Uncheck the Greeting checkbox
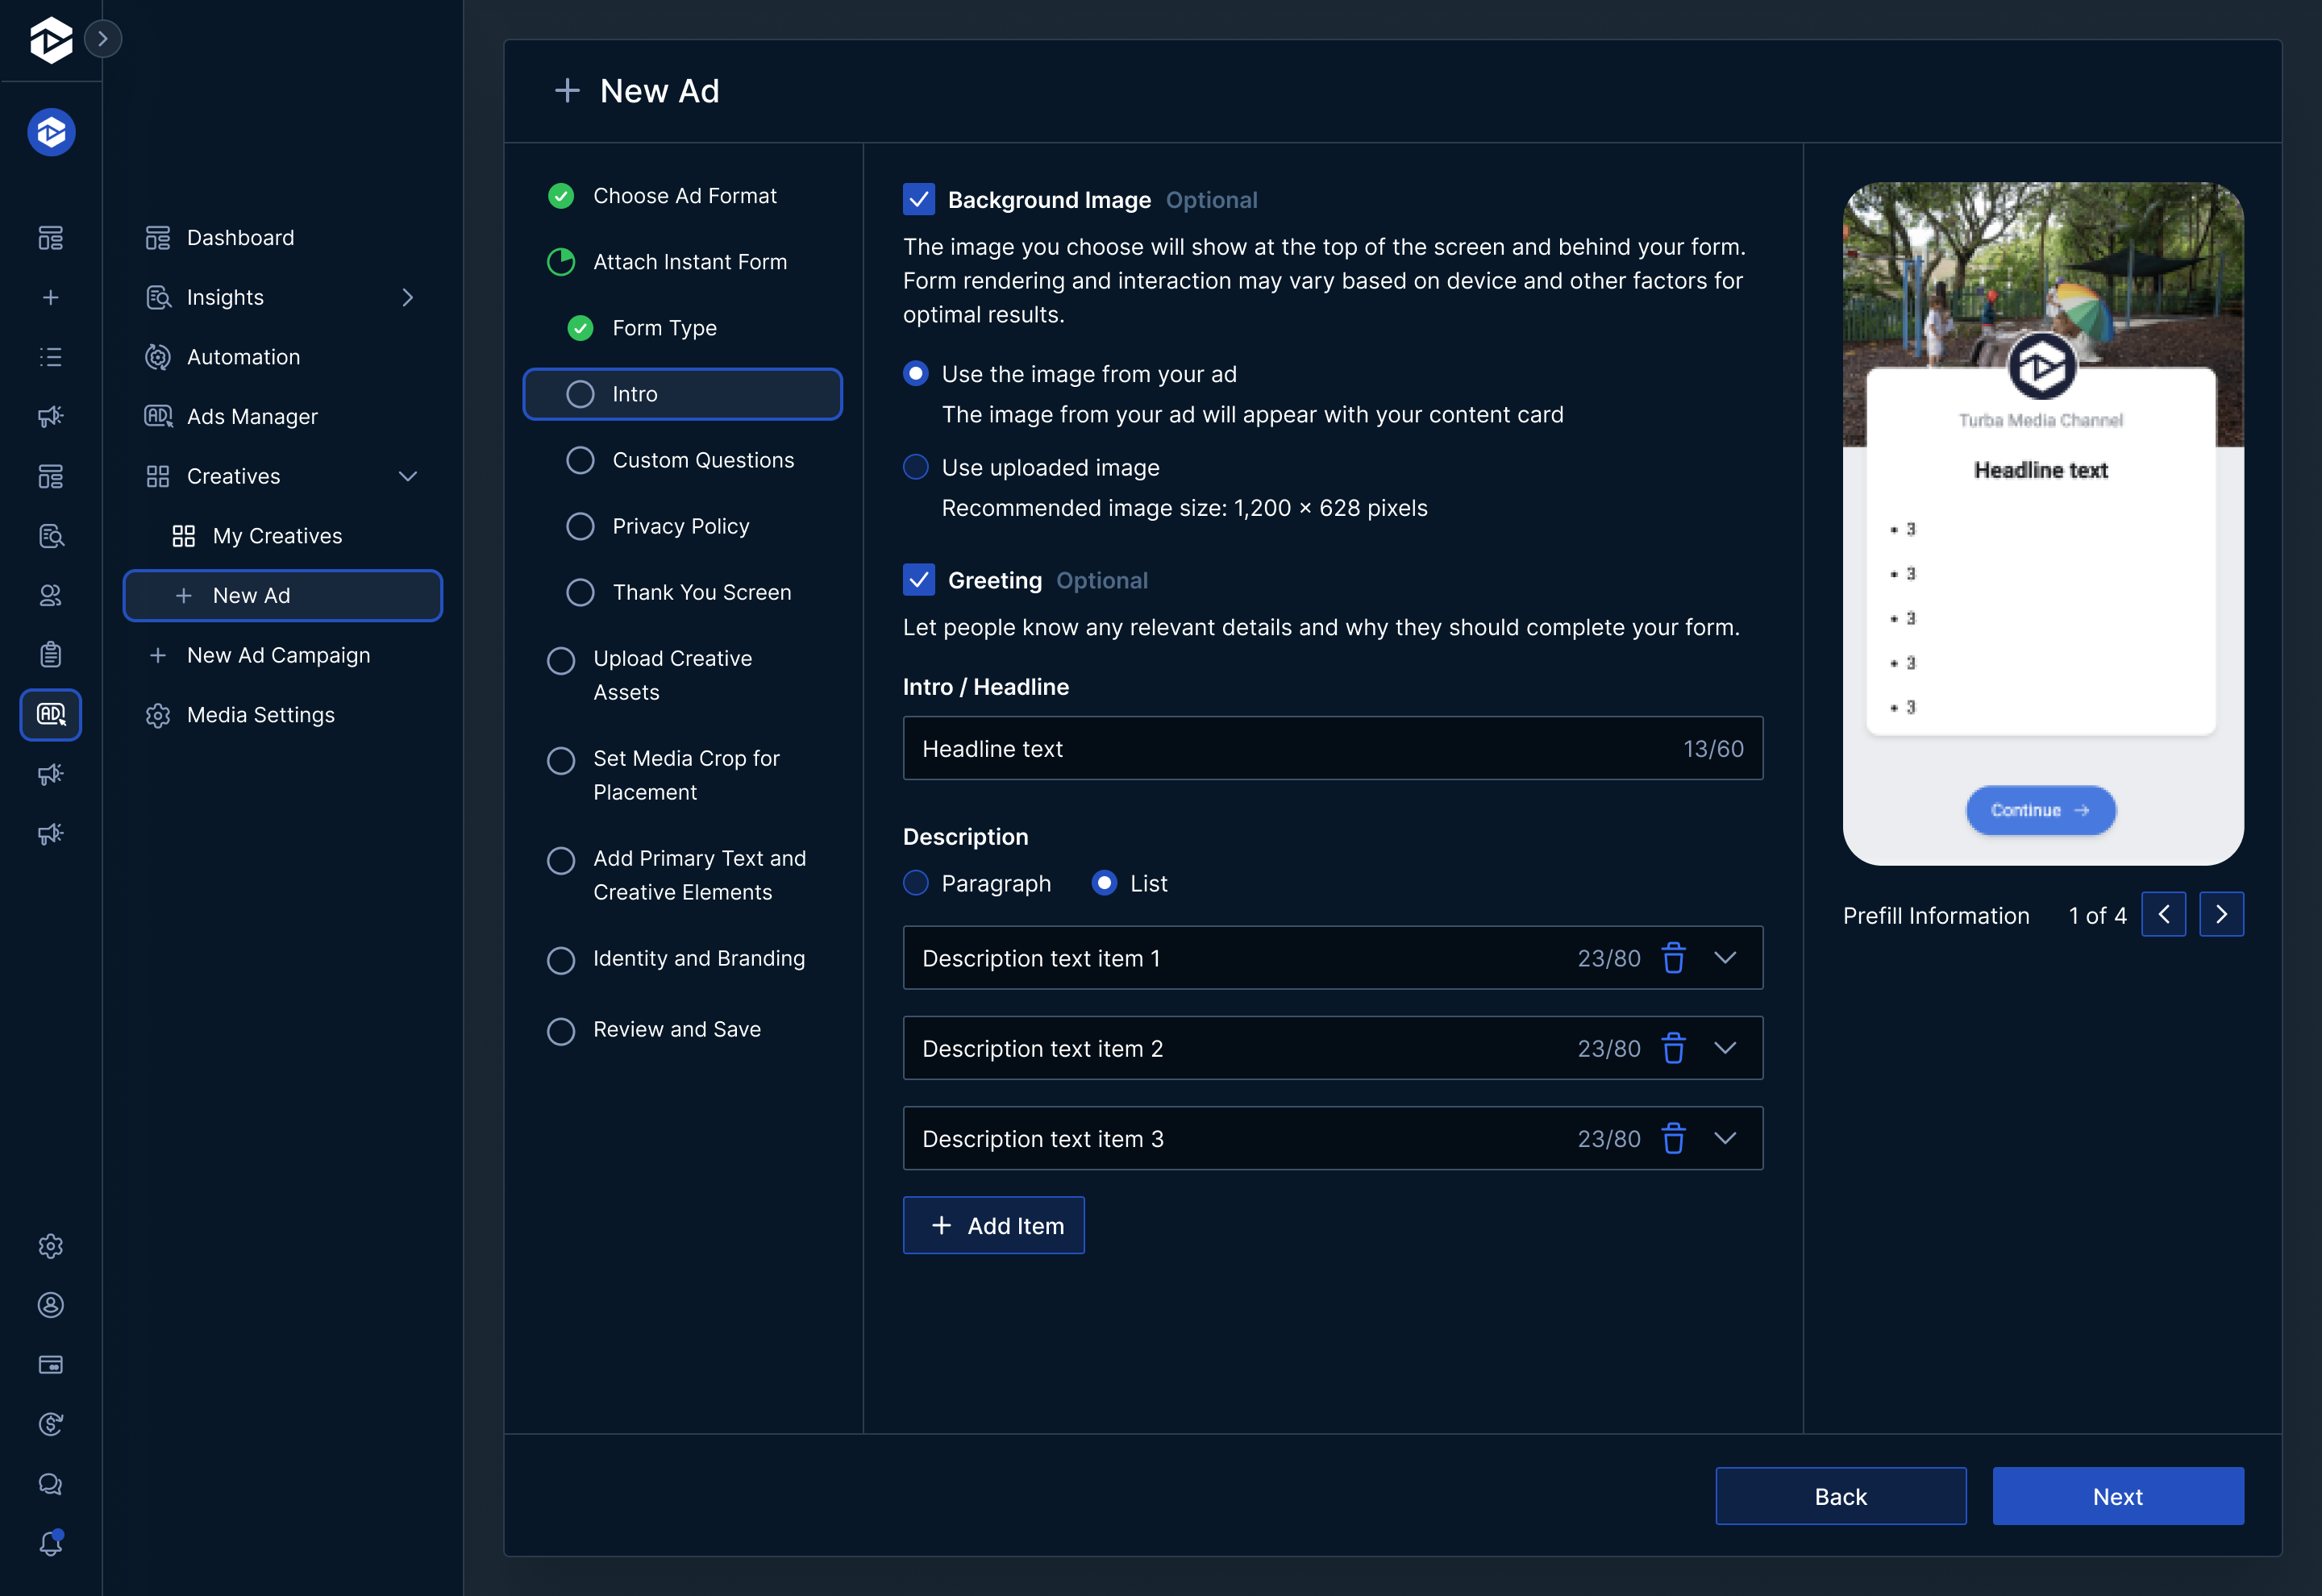Screen dimensions: 2322x1596 click(918, 580)
